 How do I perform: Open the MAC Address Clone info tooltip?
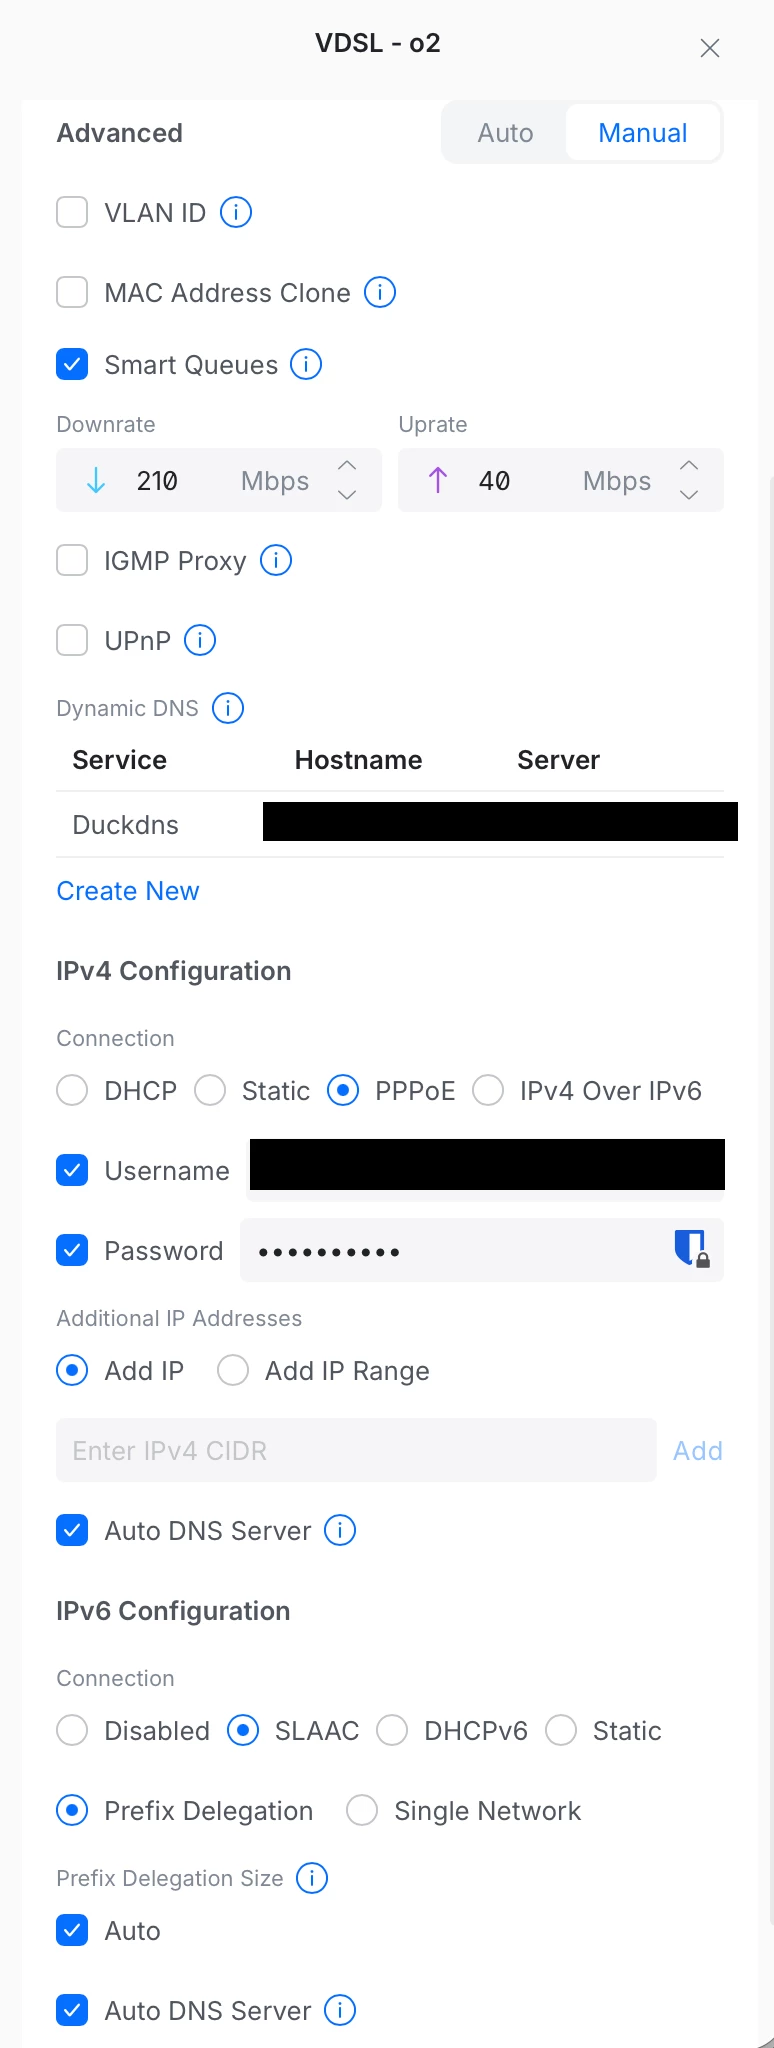point(380,292)
